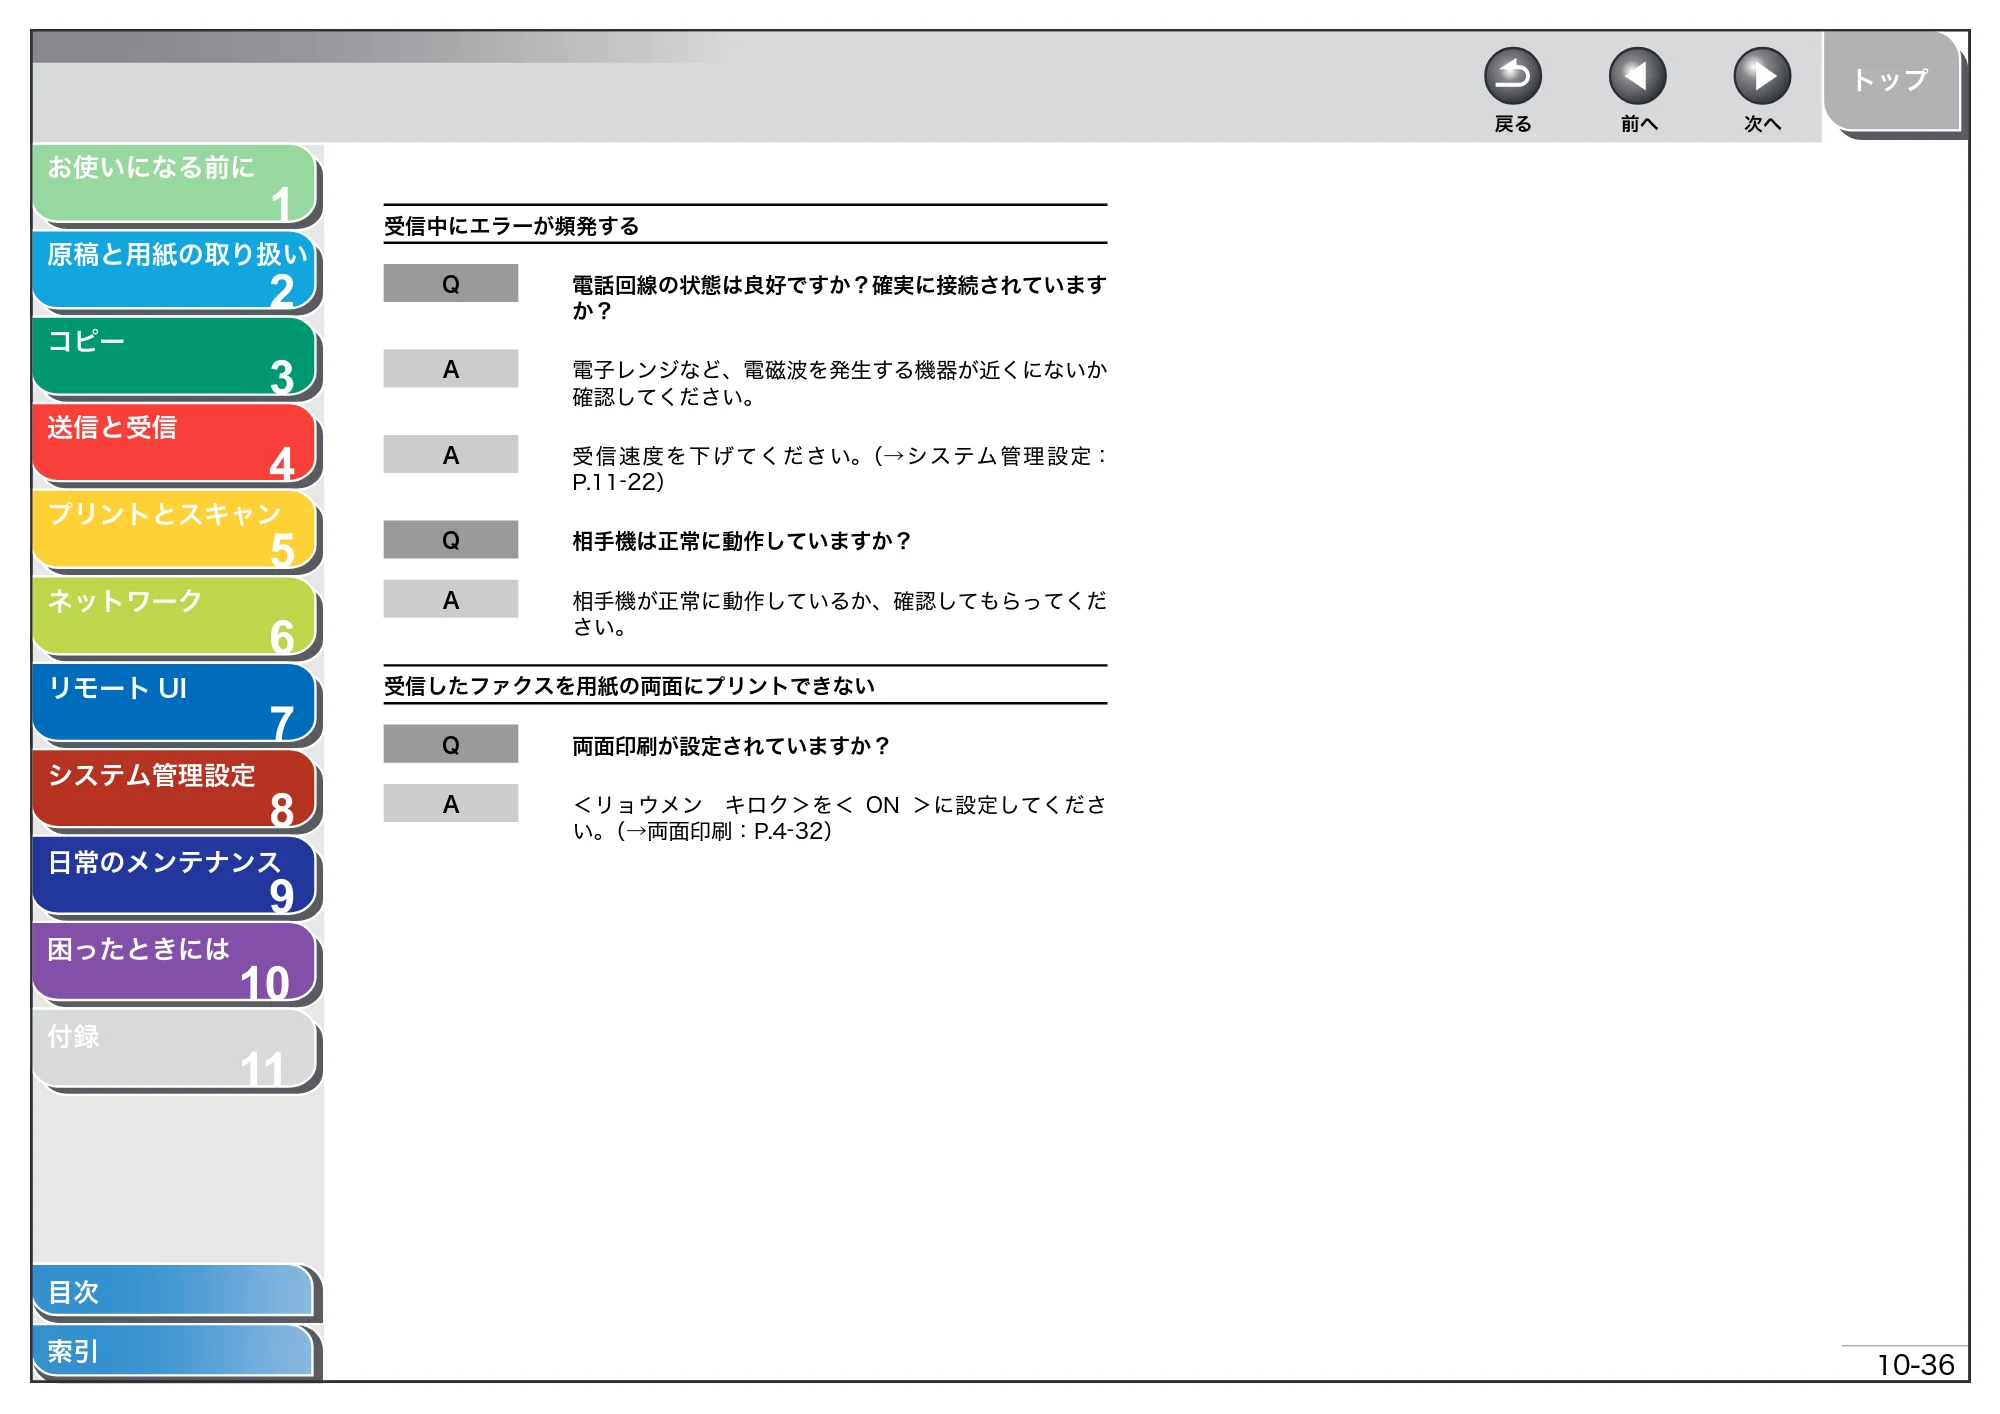Select chapter 4 送信と受信 tab
The height and width of the screenshot is (1414, 2000).
(x=175, y=443)
